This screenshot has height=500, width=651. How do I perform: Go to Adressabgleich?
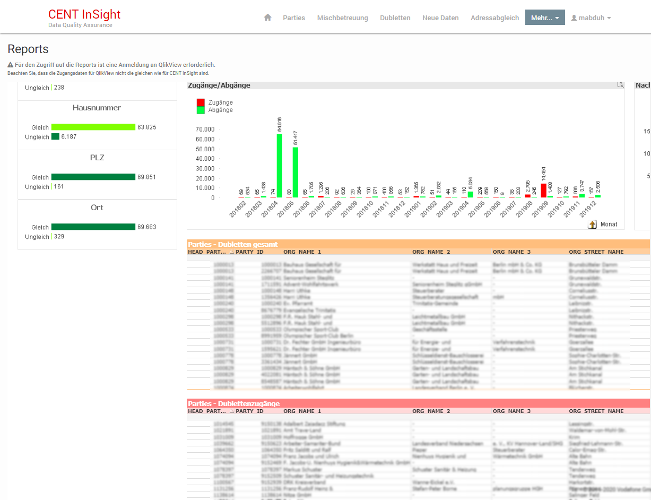coord(492,18)
